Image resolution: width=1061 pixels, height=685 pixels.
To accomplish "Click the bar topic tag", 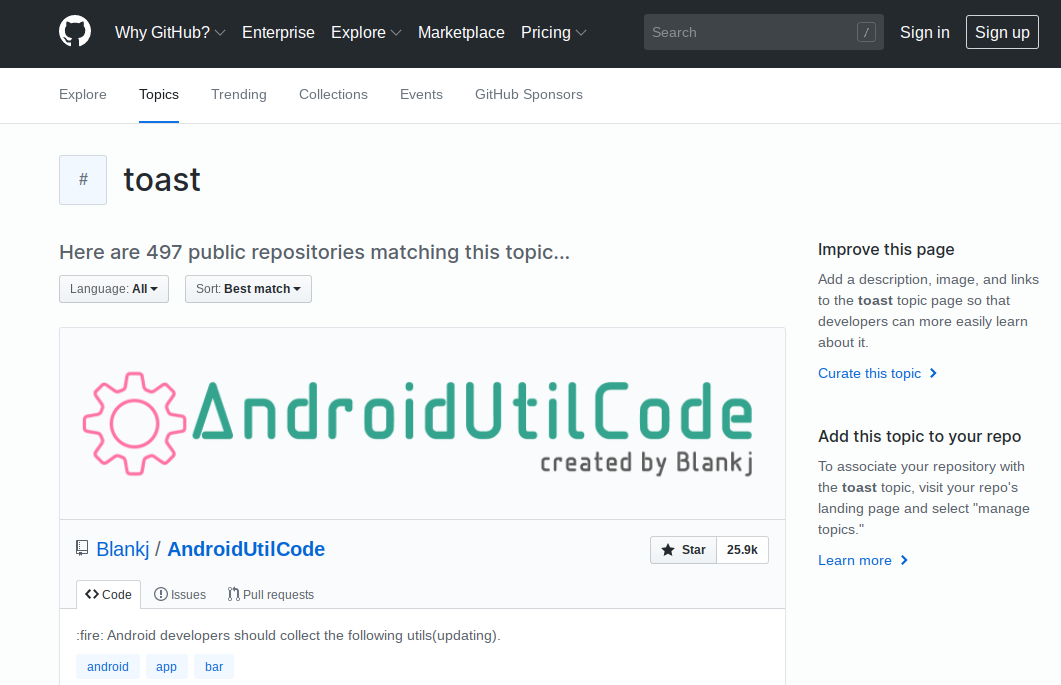I will [x=214, y=667].
